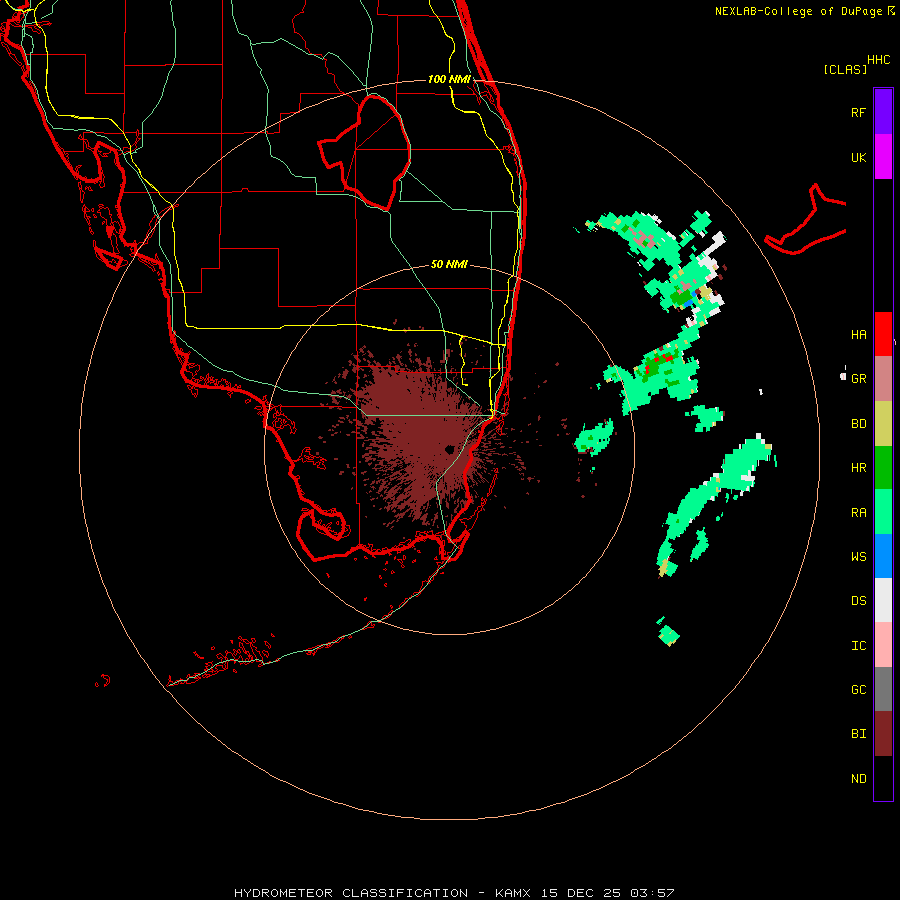Click the red HA legend swatch
900x900 pixels.
883,334
